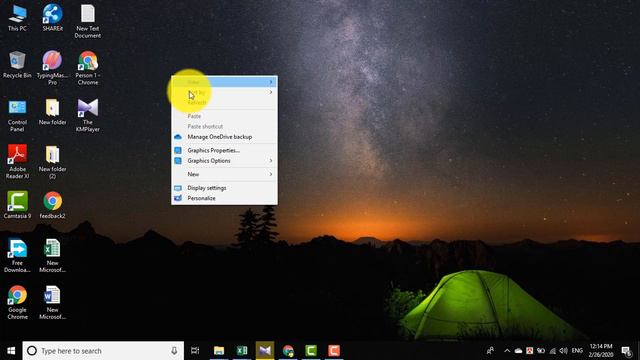Viewport: 640px width, 360px height.
Task: Open the Action Center notifications icon
Action: pyautogui.click(x=627, y=351)
